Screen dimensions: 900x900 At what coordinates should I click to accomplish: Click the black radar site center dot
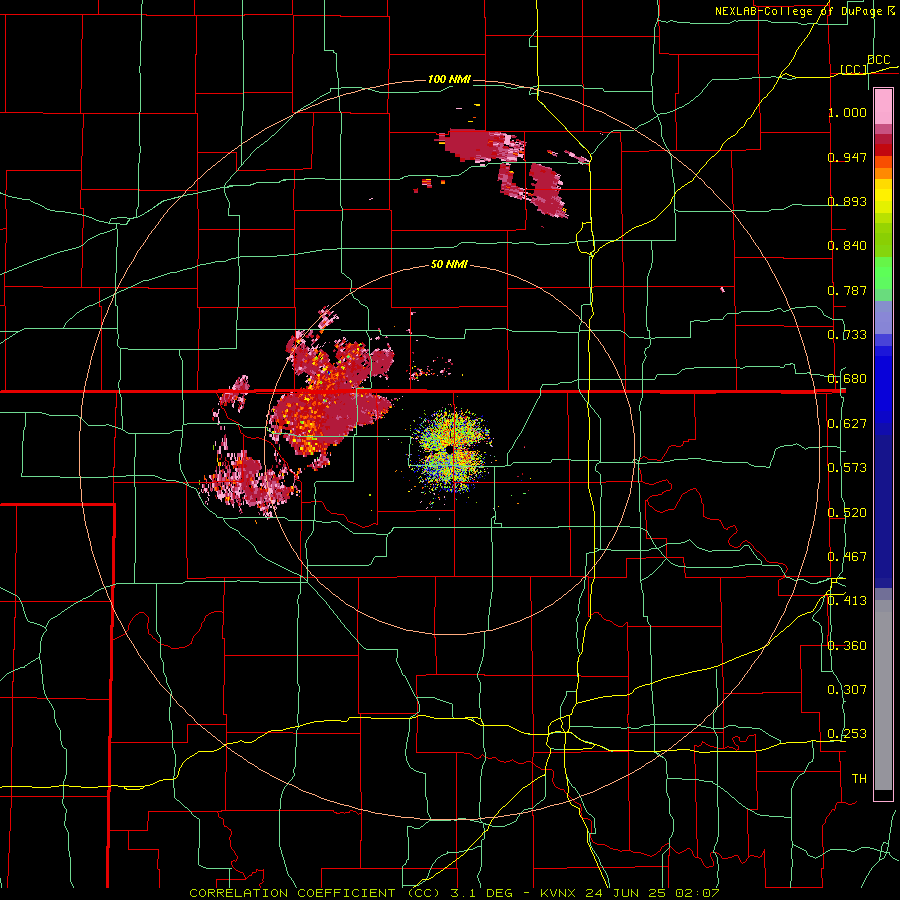(x=449, y=449)
